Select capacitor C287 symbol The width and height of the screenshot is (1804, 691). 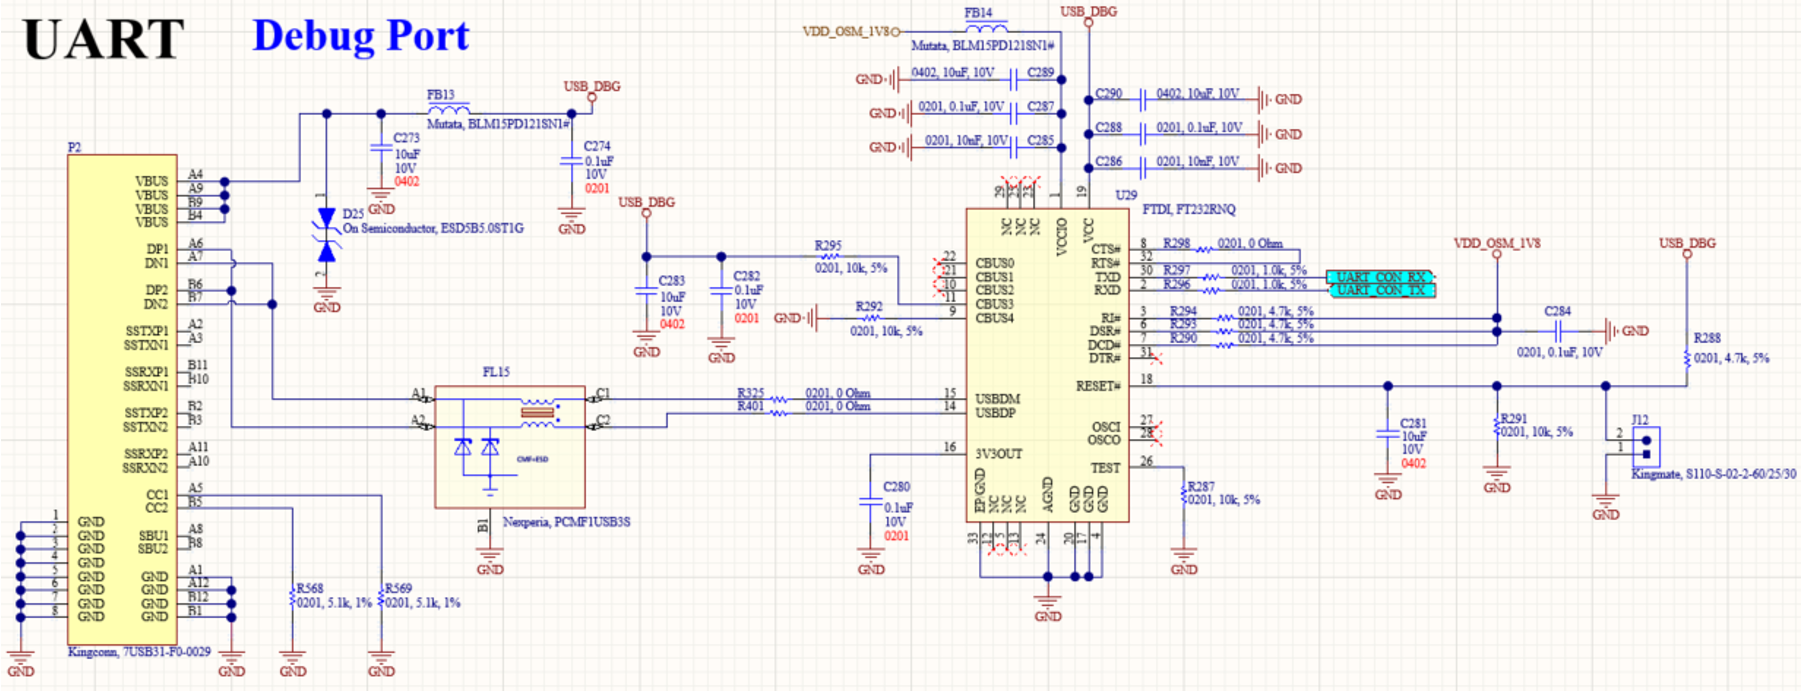1014,113
